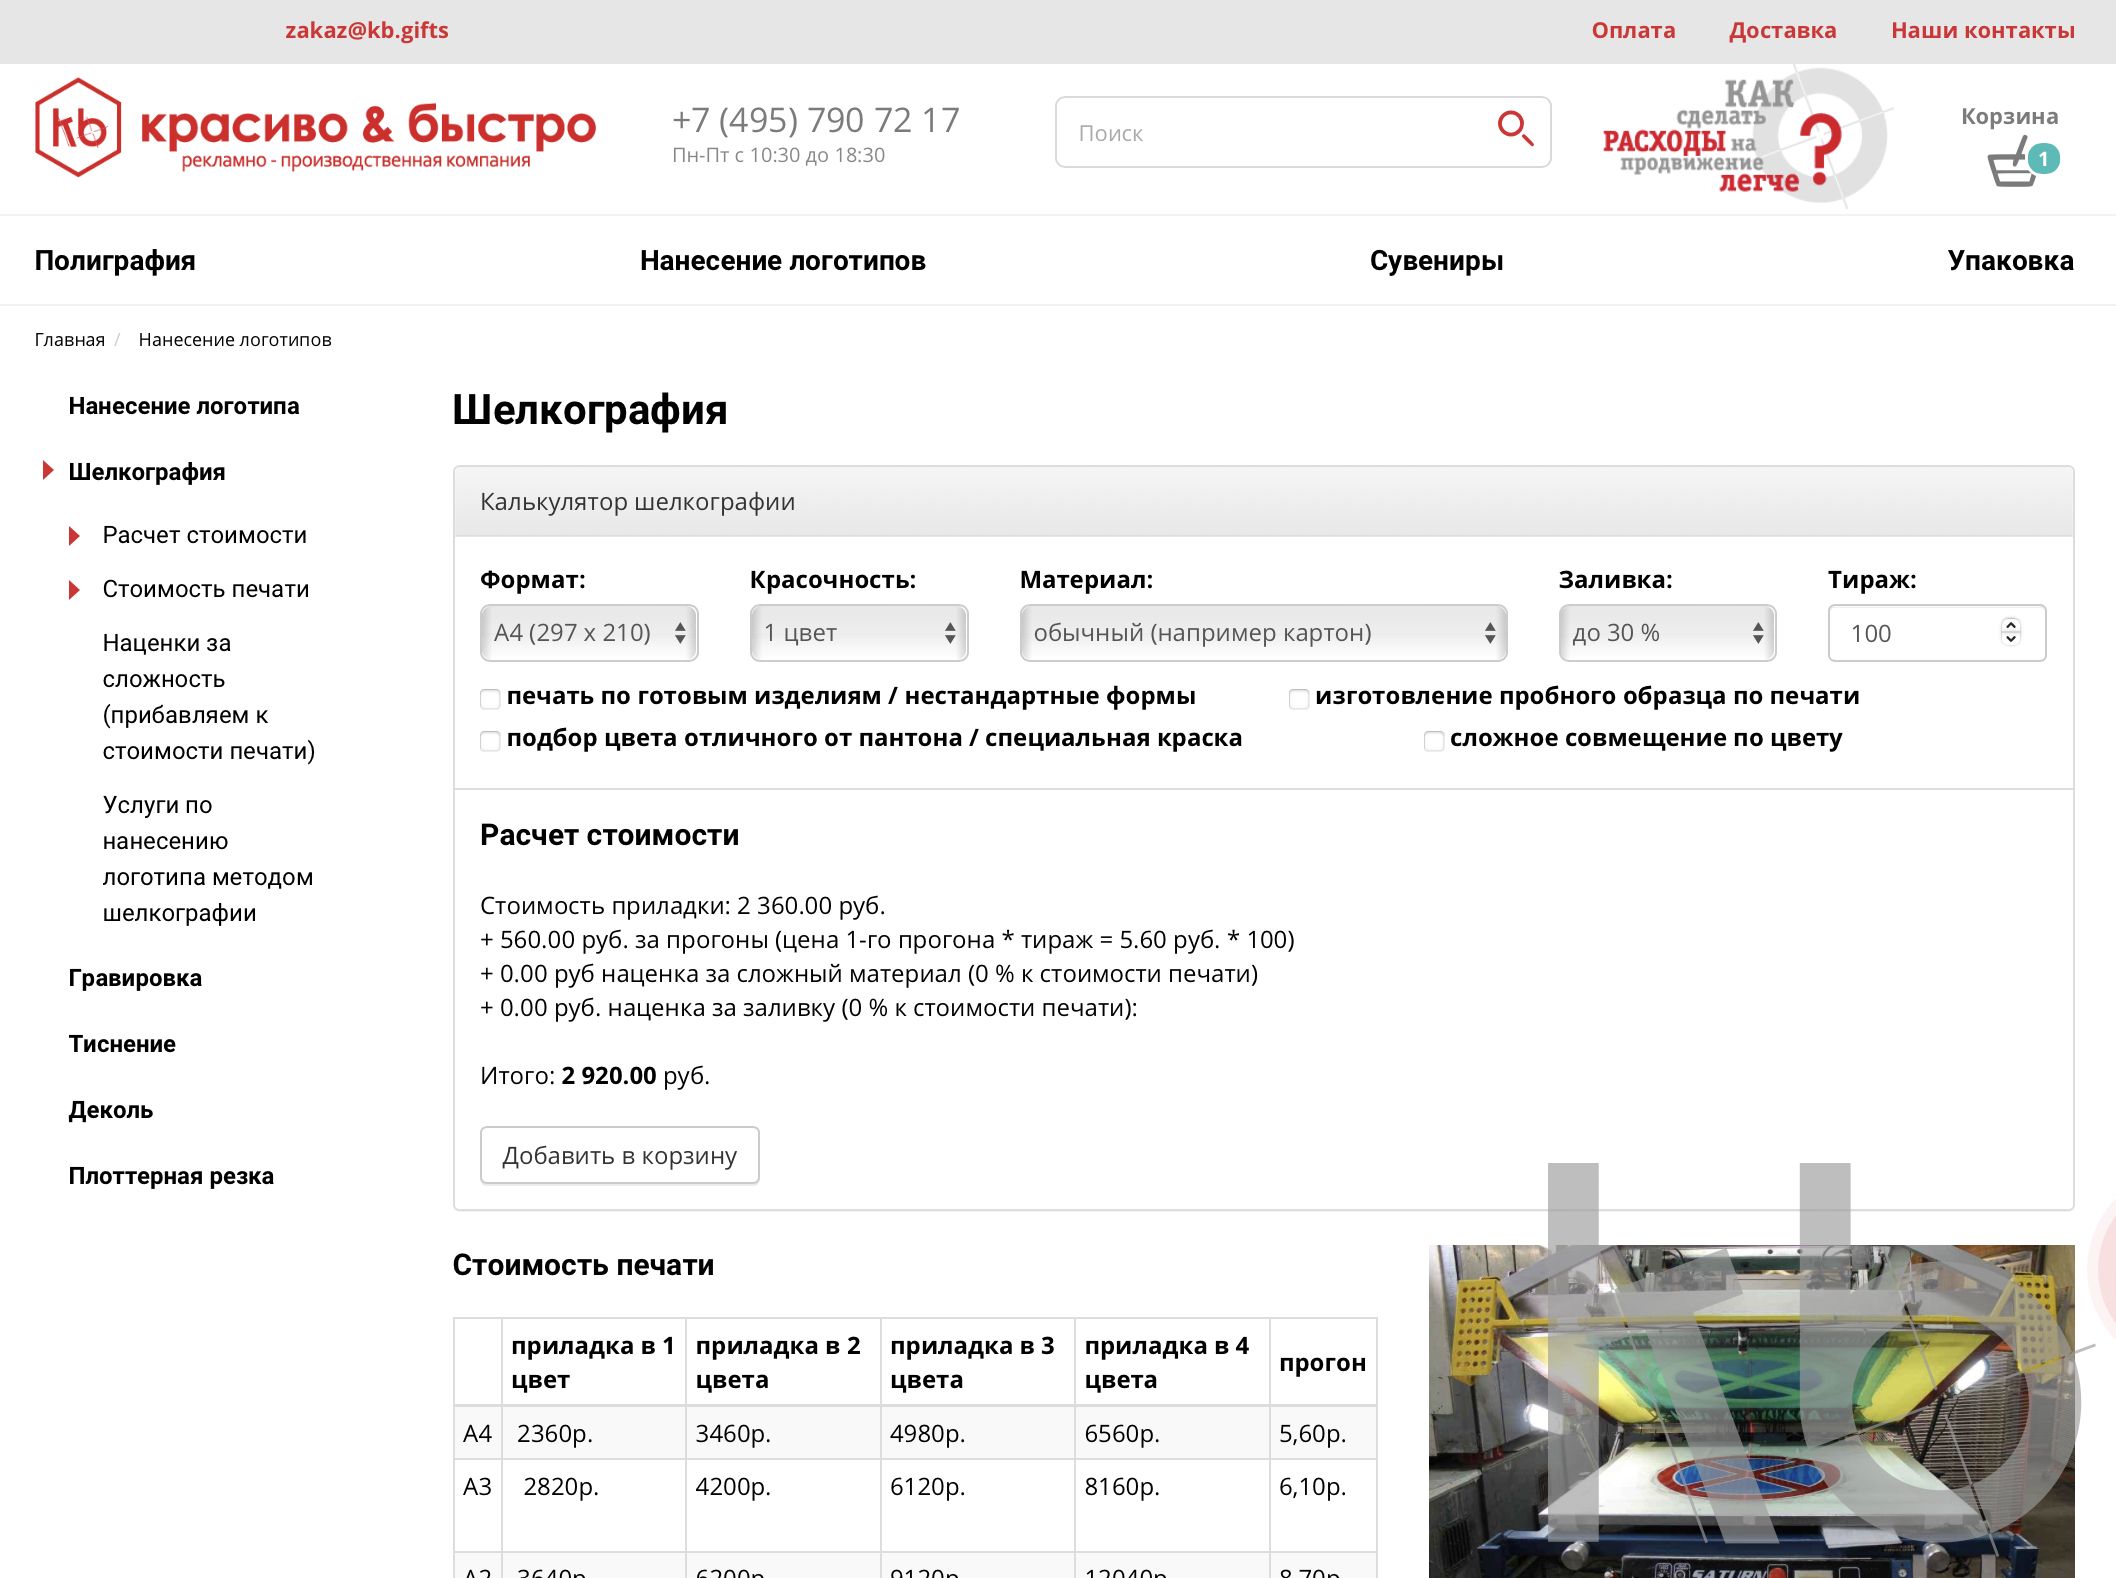
Task: Click the cart item count badge
Action: click(x=2043, y=158)
